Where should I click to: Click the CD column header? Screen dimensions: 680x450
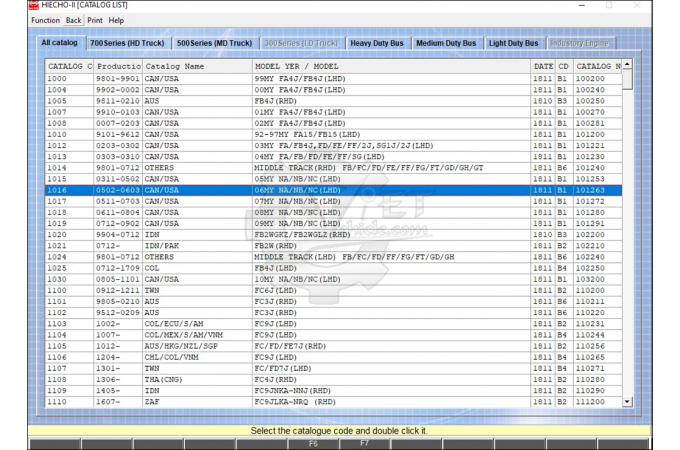564,66
